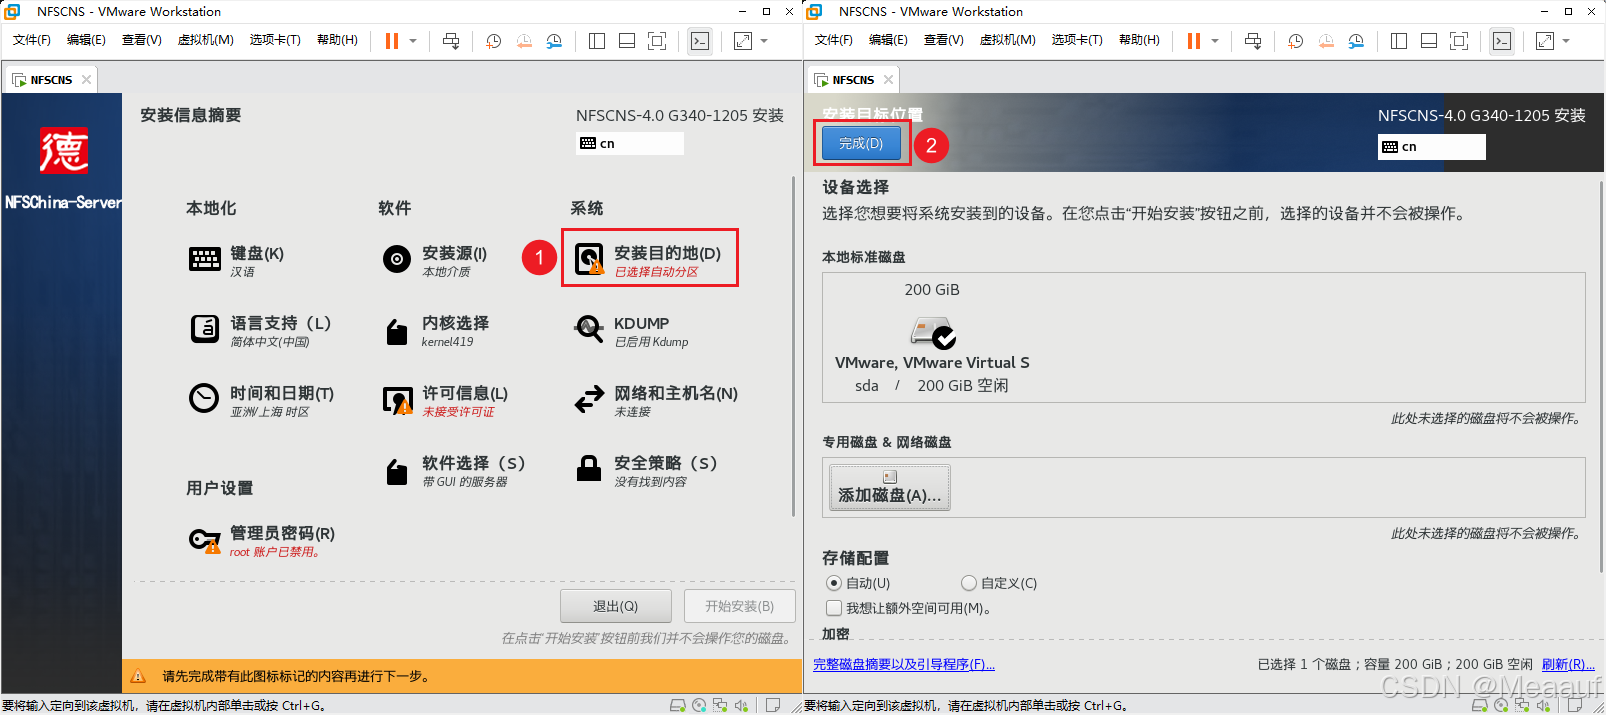Open Time and Date (时间和日期) clock icon
The height and width of the screenshot is (715, 1606).
(204, 398)
